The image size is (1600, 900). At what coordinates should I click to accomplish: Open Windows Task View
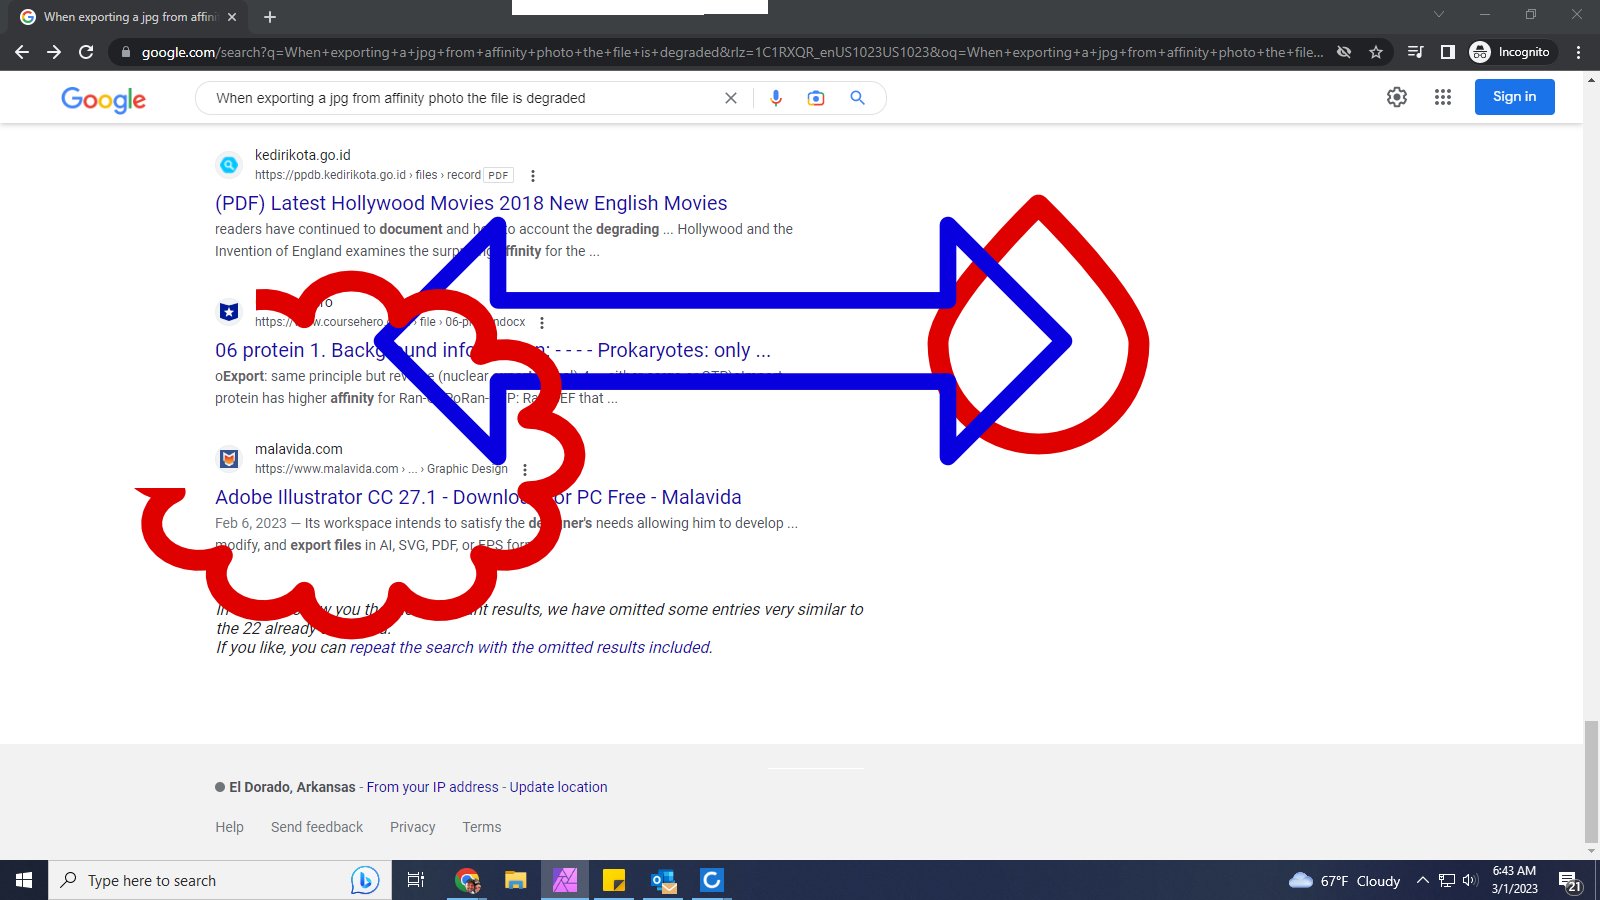(x=416, y=880)
